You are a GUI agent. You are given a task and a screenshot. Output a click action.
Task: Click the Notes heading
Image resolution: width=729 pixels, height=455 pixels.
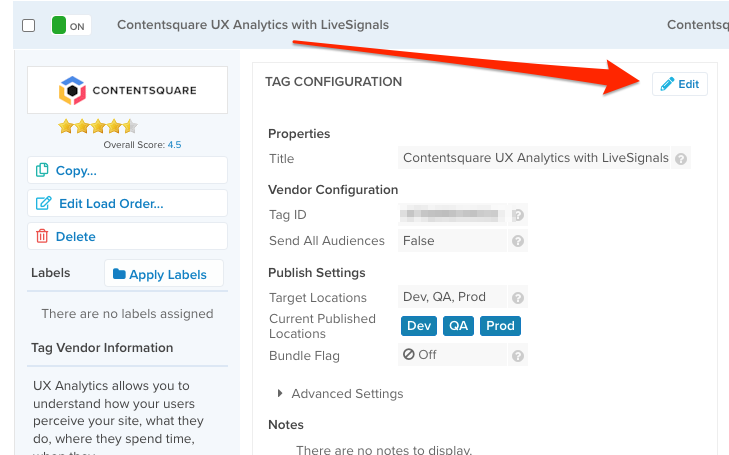[x=286, y=425]
